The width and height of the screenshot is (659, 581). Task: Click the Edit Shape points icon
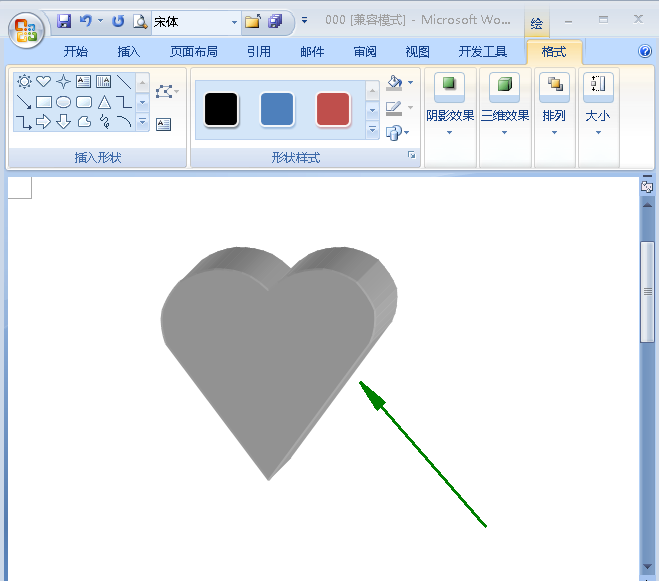click(x=165, y=93)
